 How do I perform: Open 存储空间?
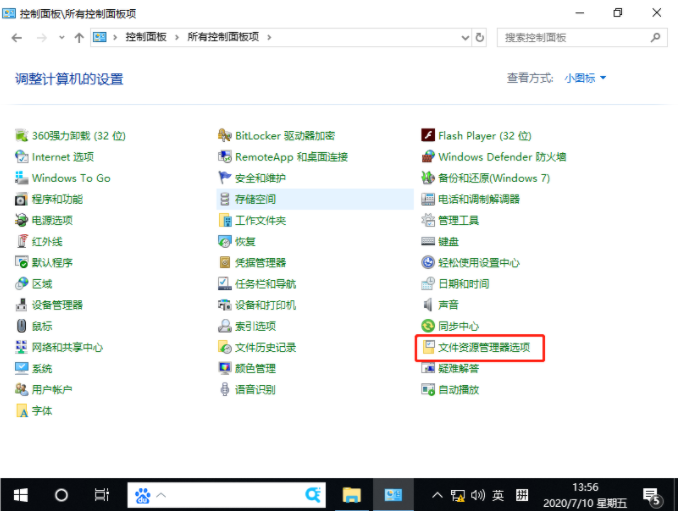pyautogui.click(x=255, y=199)
